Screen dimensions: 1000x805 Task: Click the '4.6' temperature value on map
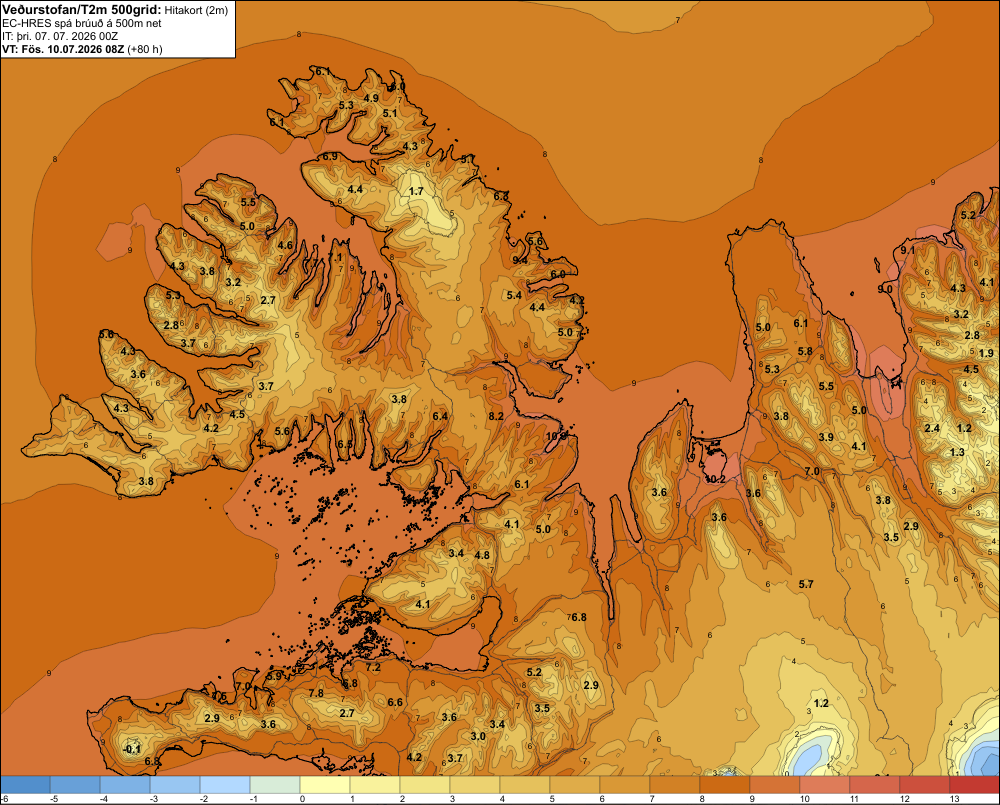click(x=285, y=245)
